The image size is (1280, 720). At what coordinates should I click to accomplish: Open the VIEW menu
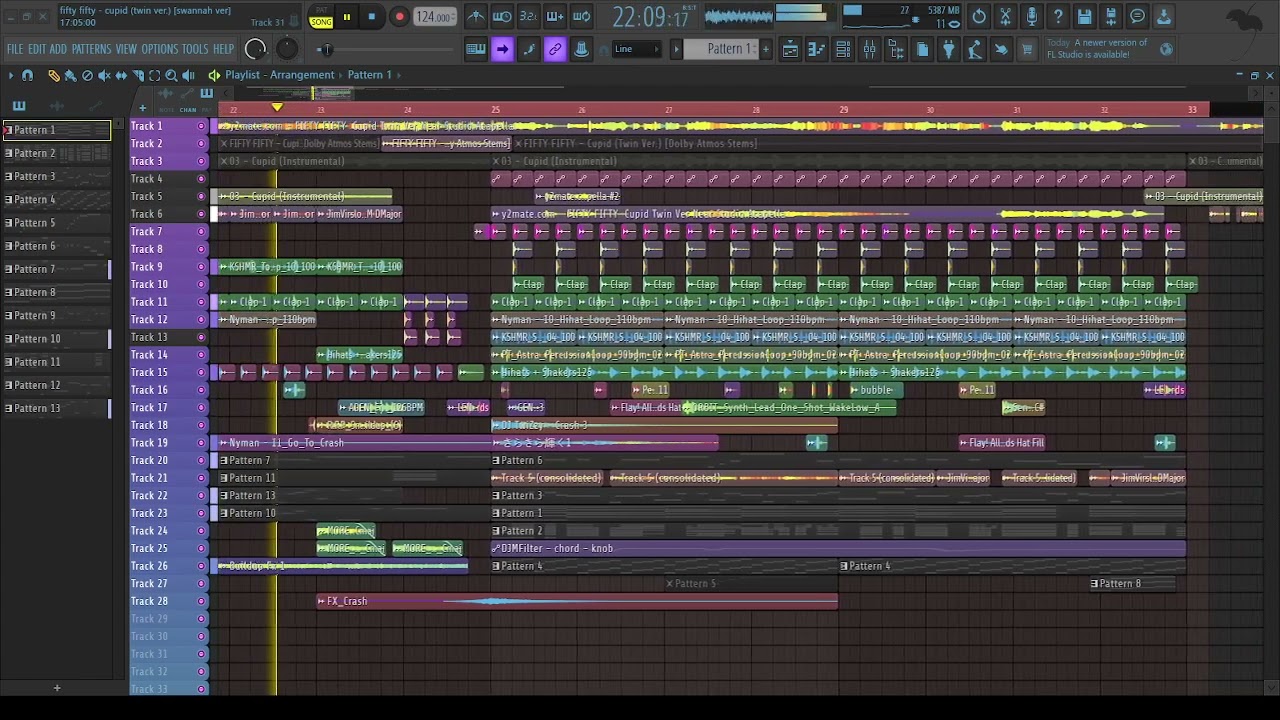click(x=126, y=49)
